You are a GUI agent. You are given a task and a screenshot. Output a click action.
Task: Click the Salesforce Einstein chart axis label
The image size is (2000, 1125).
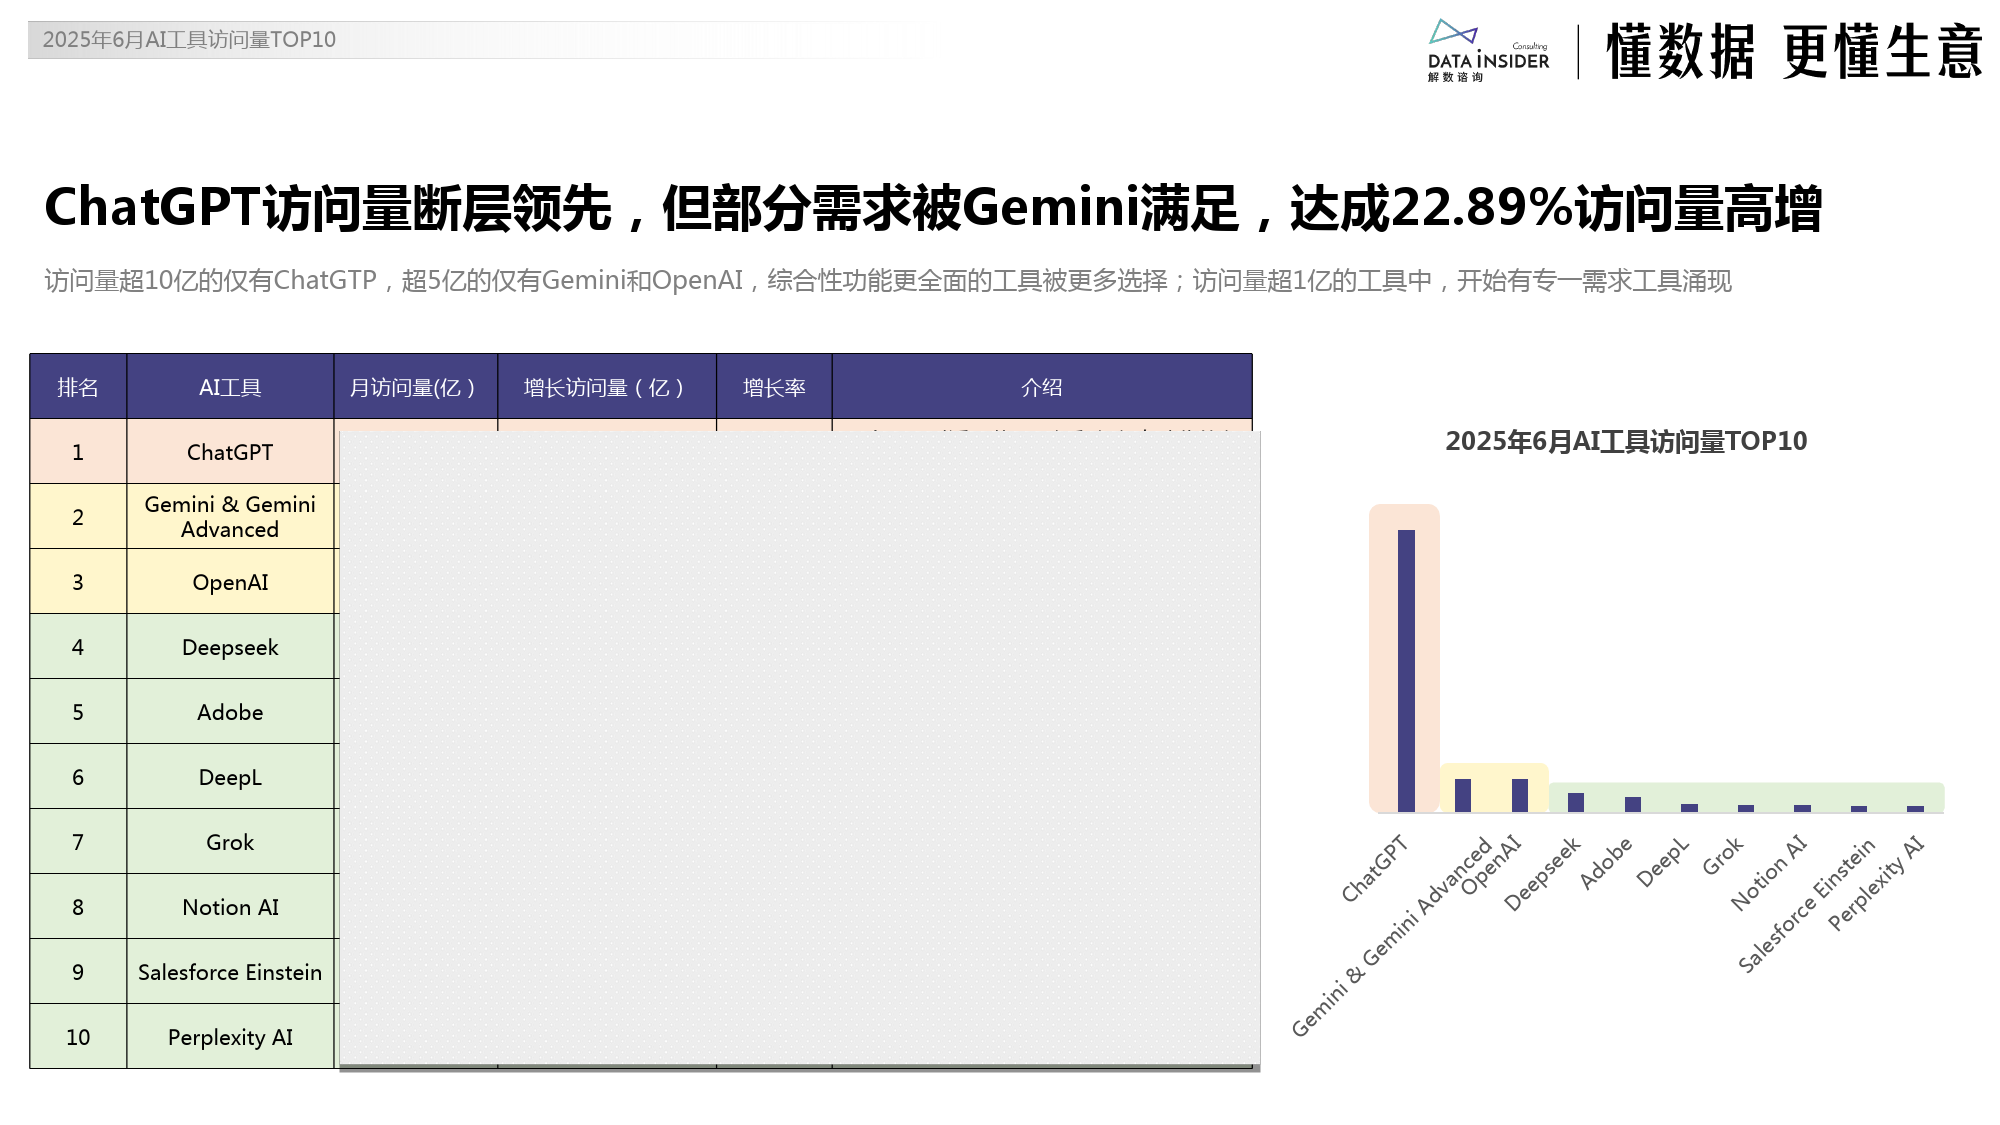tap(1806, 906)
